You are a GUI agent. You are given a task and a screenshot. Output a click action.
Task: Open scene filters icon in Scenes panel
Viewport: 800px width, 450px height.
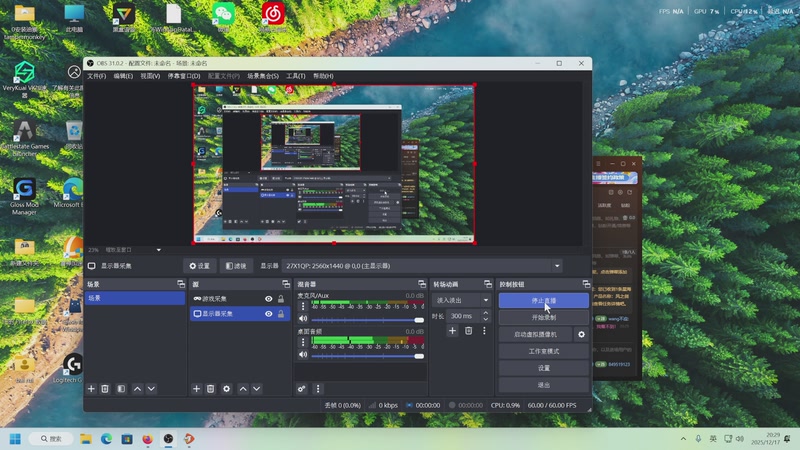pos(121,389)
